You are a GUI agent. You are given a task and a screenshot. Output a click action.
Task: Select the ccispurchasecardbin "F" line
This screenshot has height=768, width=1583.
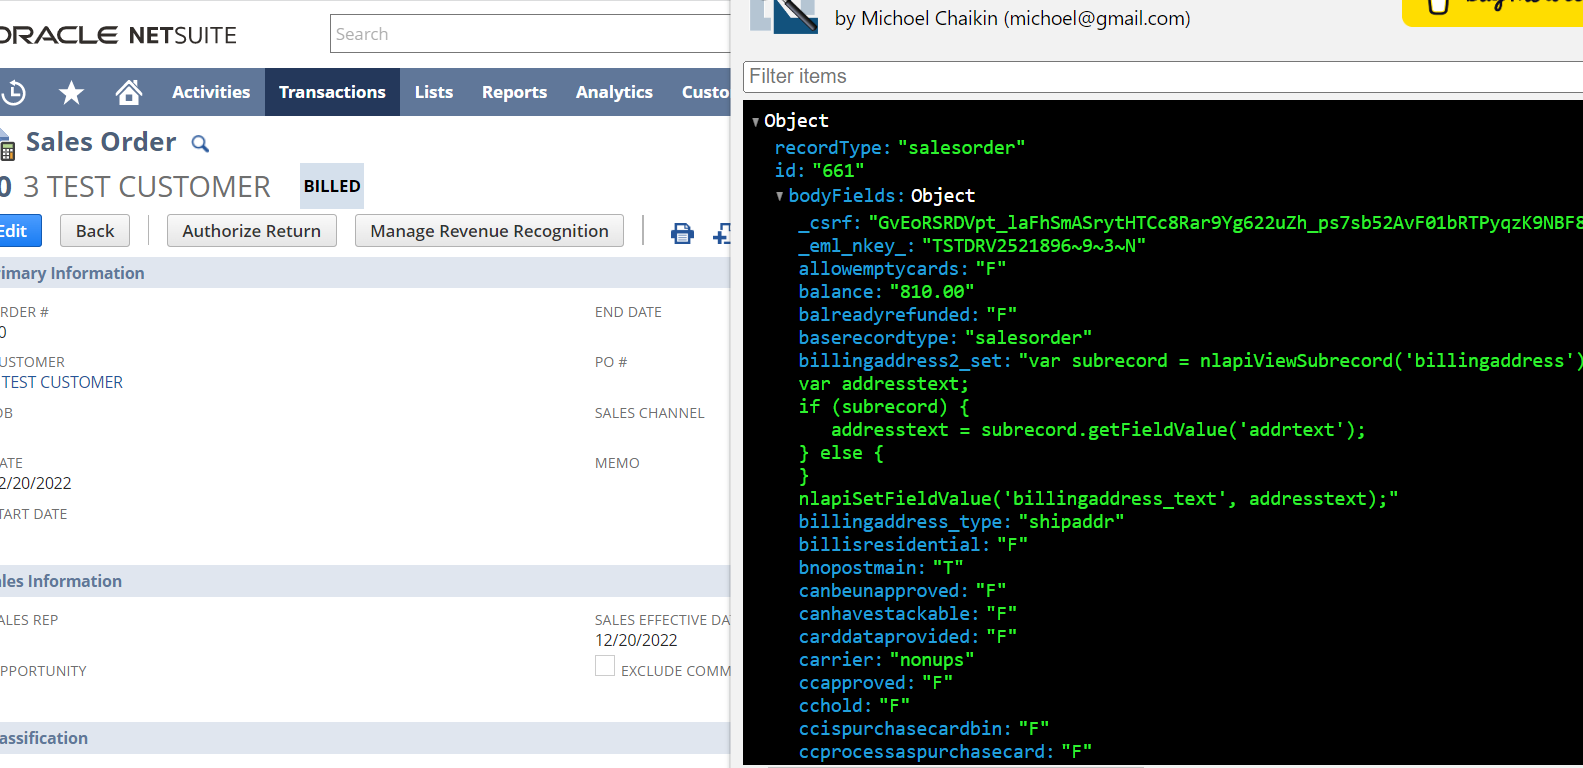click(x=924, y=729)
